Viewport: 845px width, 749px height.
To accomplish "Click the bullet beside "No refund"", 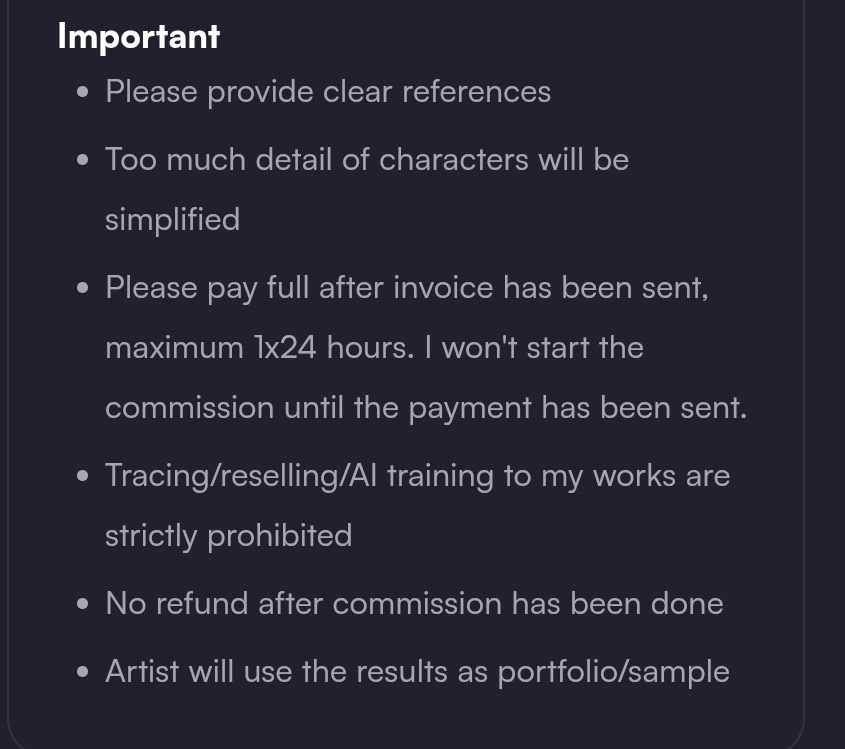I will [83, 604].
